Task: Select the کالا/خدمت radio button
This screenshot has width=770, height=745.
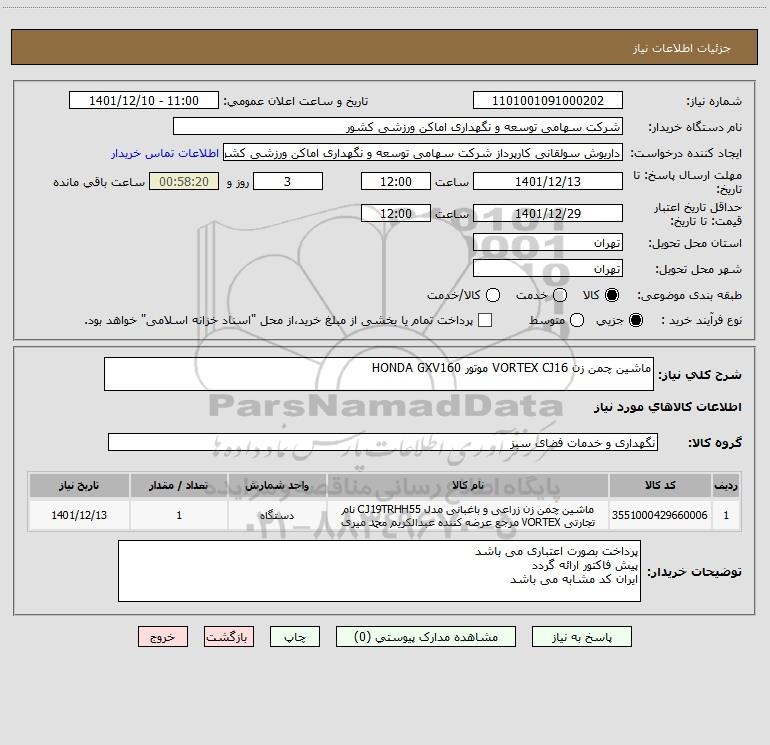Action: (493, 295)
